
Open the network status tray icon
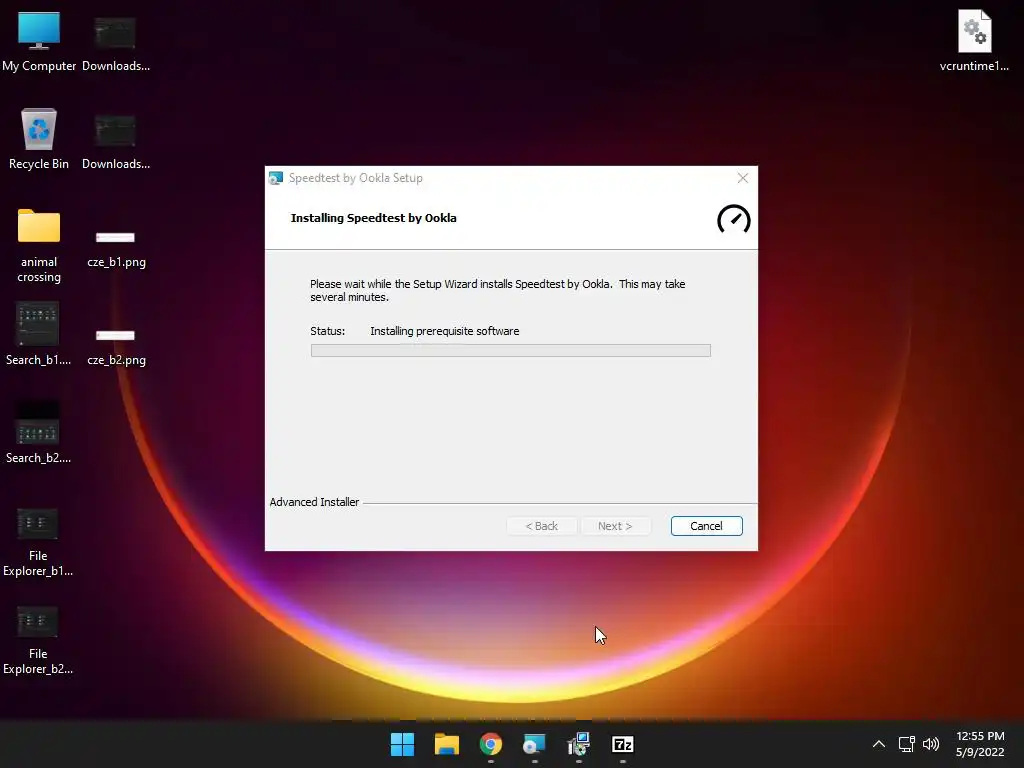coord(906,744)
